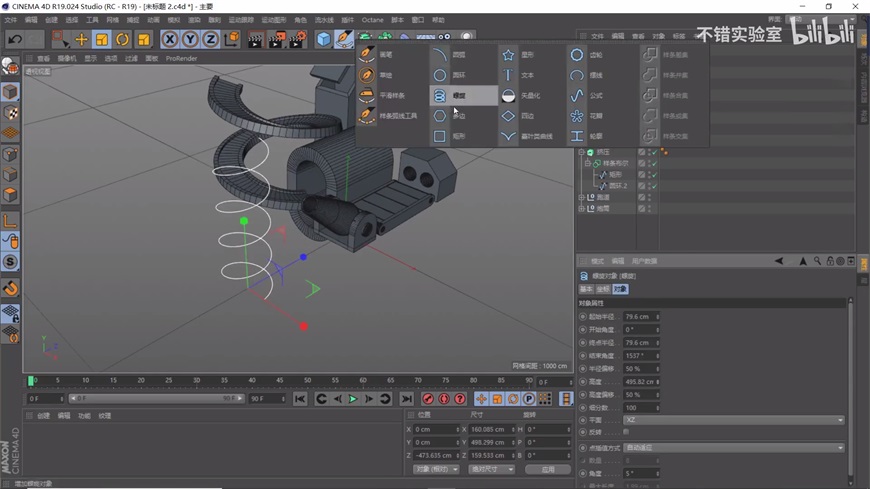Image resolution: width=870 pixels, height=489 pixels.
Task: Toggle the 反转 (Reverse) checkbox
Action: (627, 432)
